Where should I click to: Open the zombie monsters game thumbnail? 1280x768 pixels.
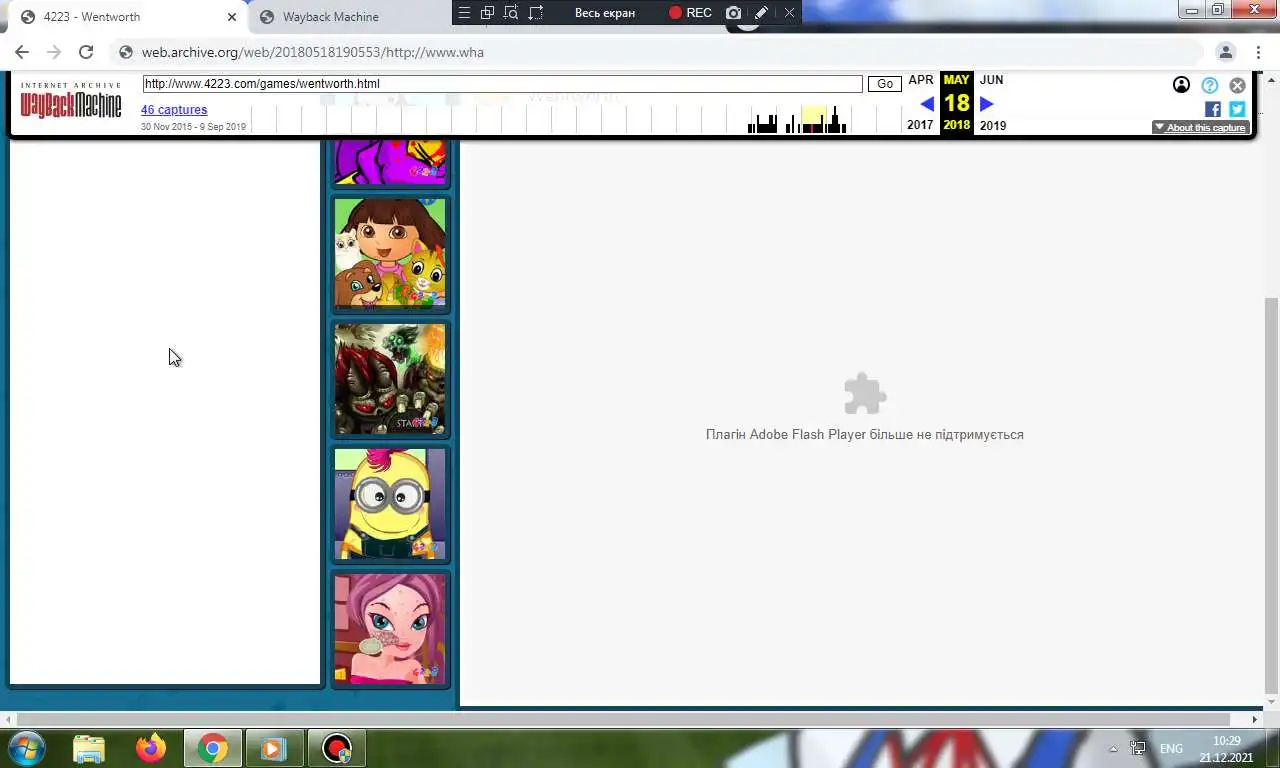tap(390, 378)
